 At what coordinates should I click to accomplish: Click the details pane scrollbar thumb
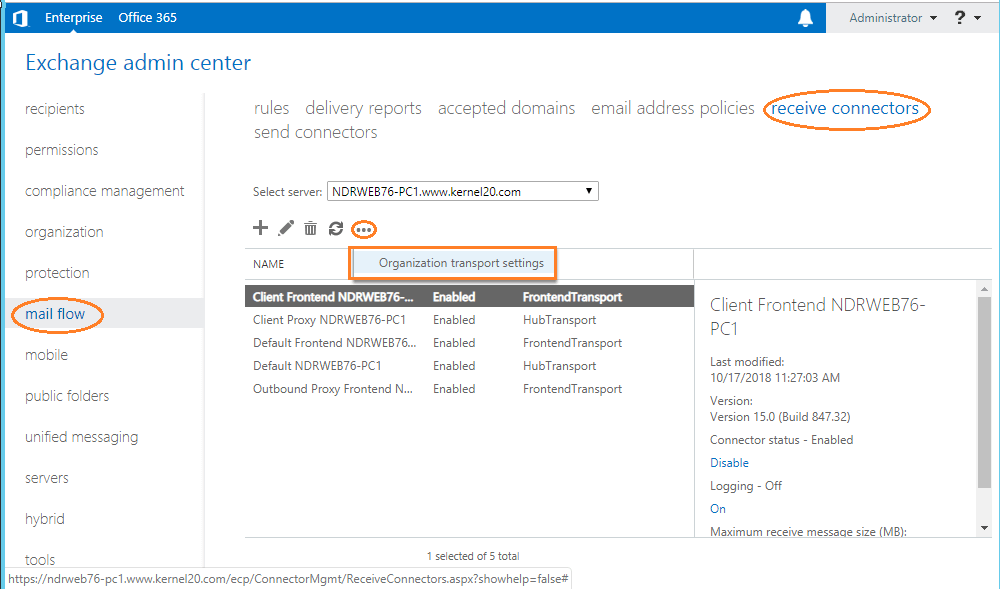tap(984, 392)
